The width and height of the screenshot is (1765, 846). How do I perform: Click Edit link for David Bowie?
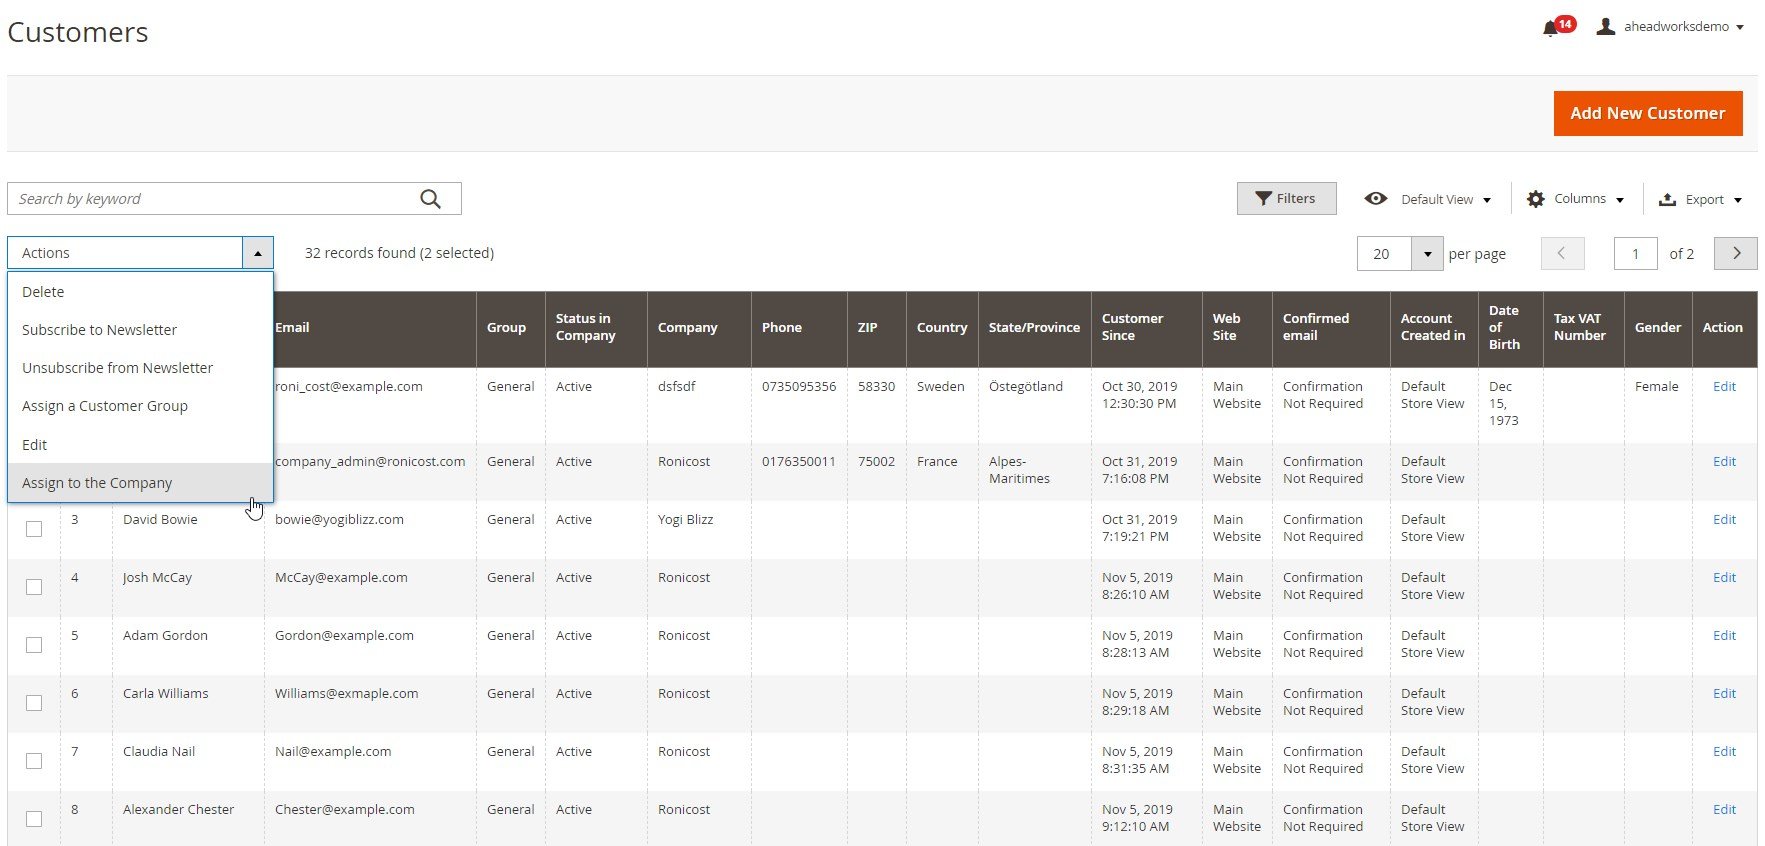pyautogui.click(x=1724, y=519)
